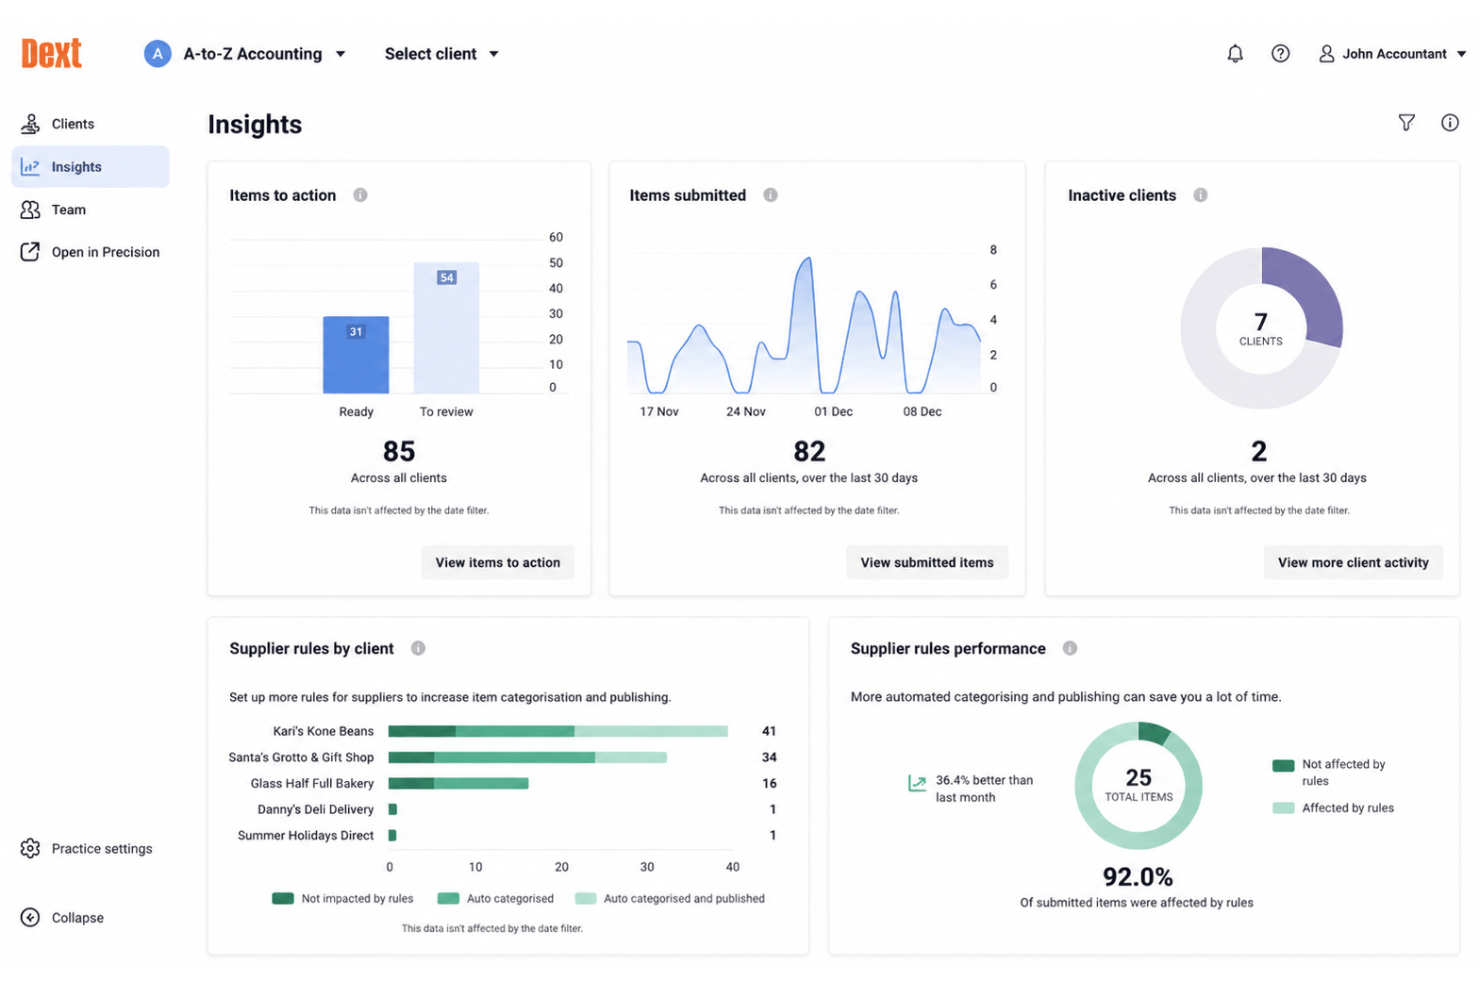Go to Clients in the sidebar

90,124
